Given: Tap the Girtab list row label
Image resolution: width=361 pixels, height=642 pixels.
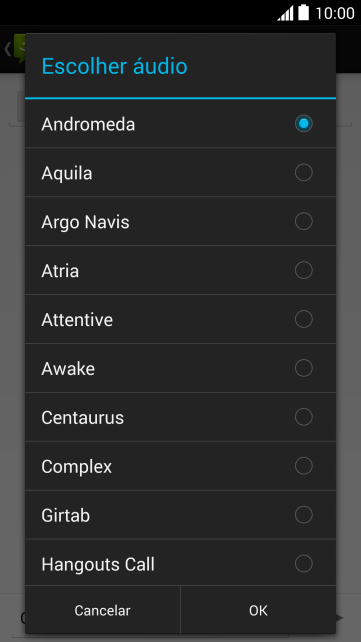Looking at the screenshot, I should coord(65,515).
